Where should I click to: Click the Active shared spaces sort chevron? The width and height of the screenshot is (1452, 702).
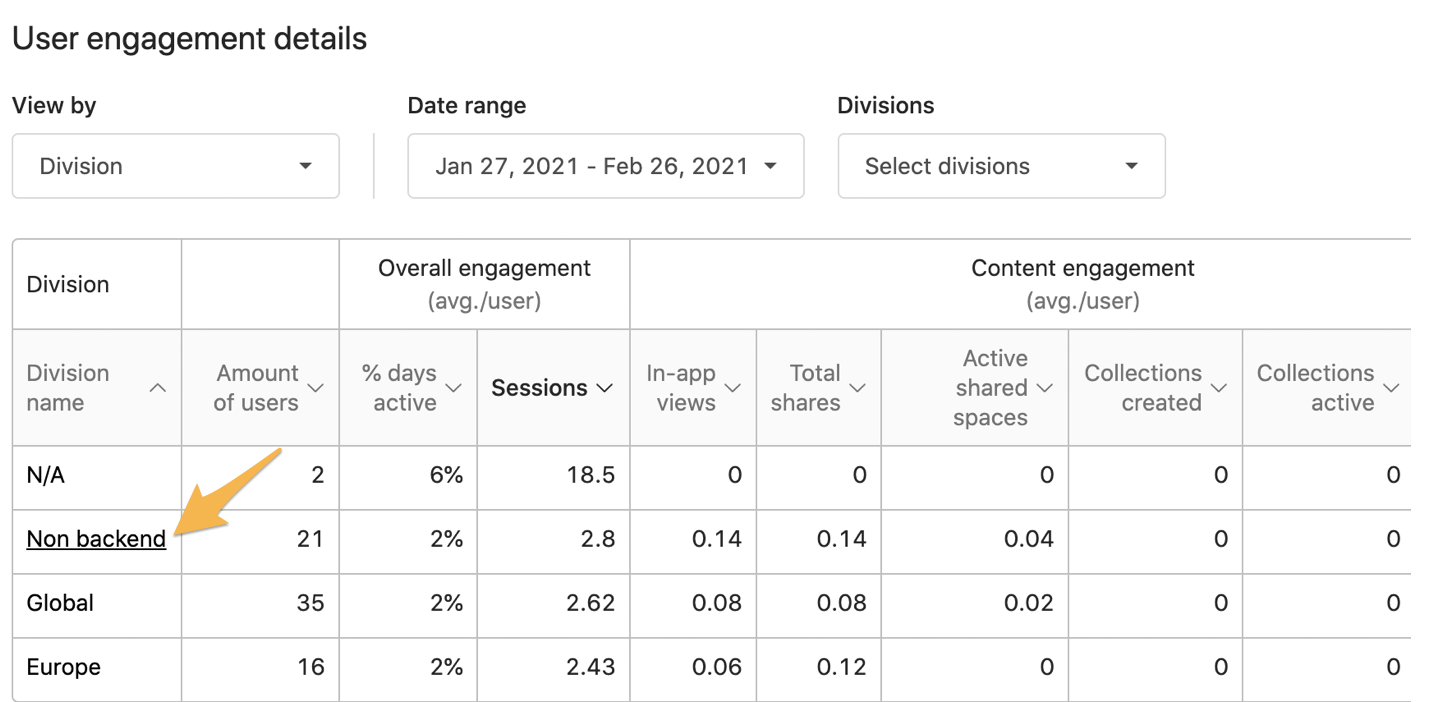click(x=1046, y=388)
